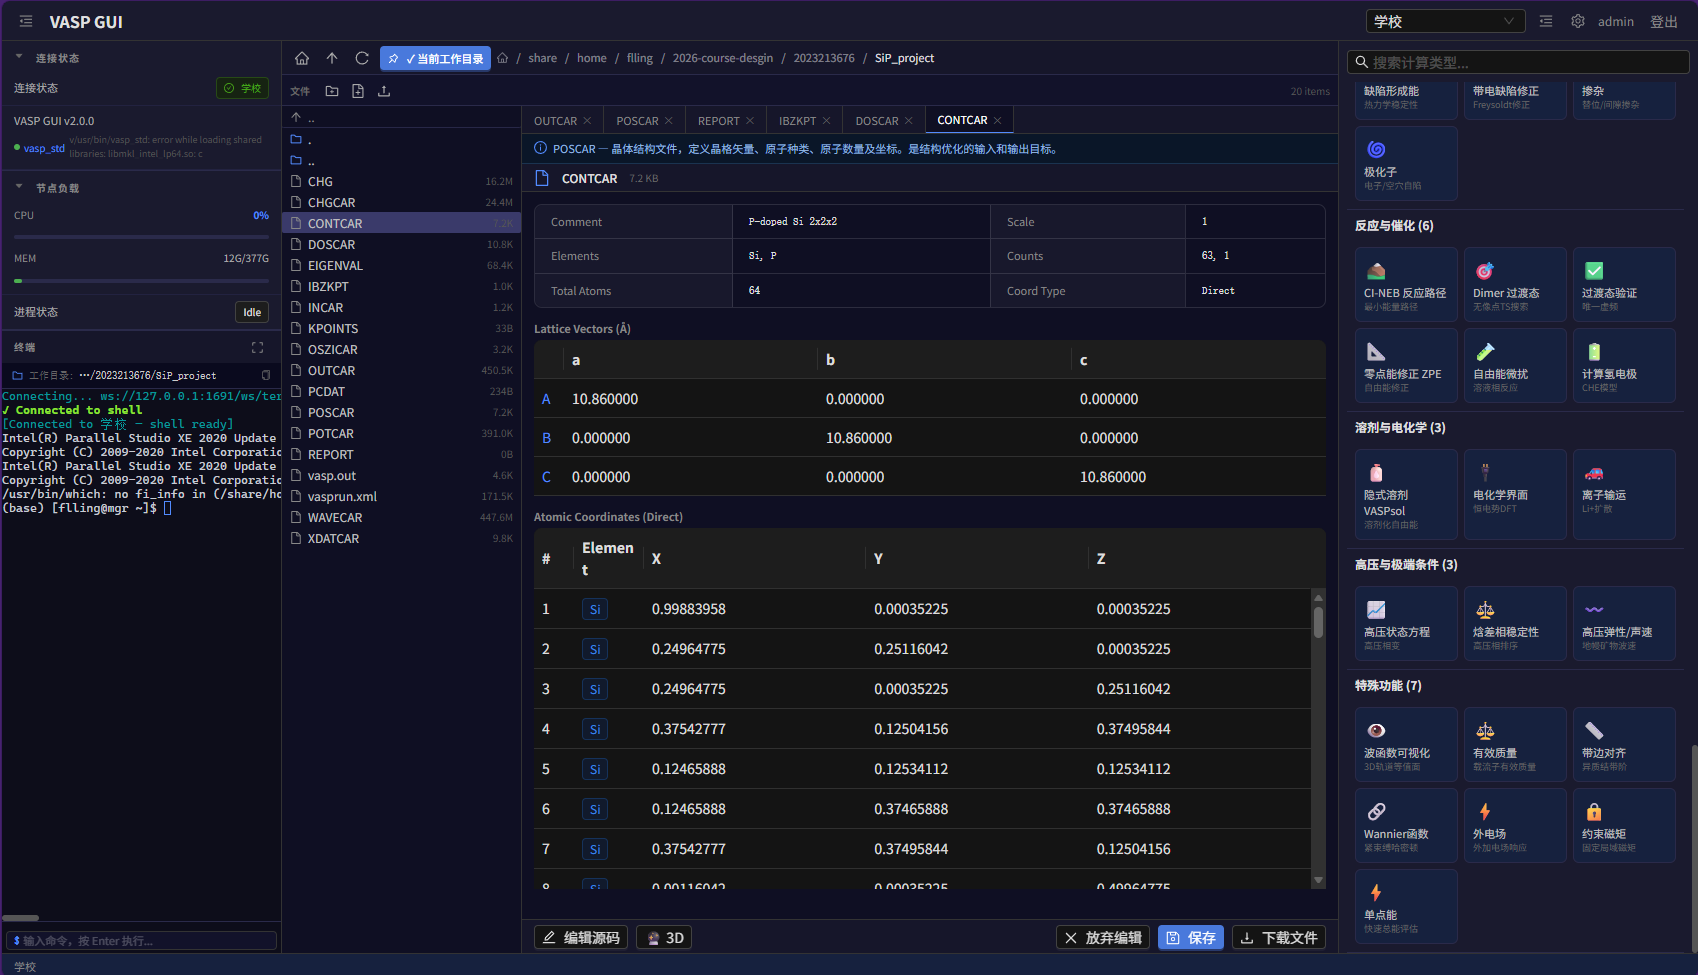Open the 学校 cluster dropdown
Screen dimensions: 1698x975
(x=1445, y=21)
